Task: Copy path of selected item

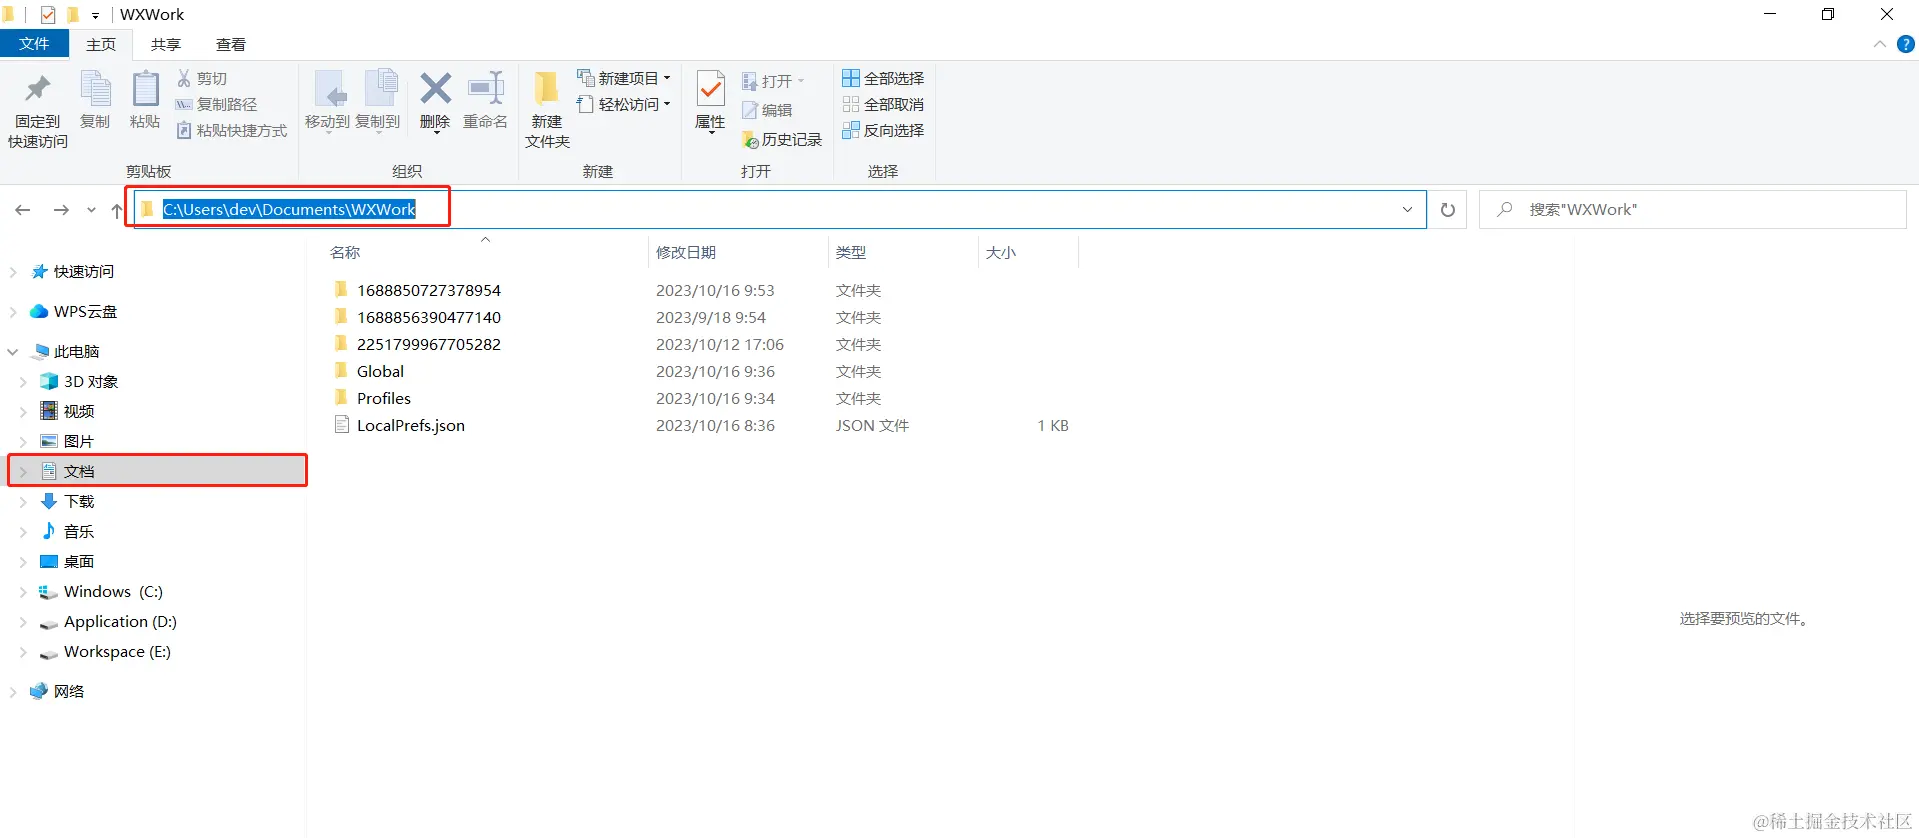Action: (217, 104)
